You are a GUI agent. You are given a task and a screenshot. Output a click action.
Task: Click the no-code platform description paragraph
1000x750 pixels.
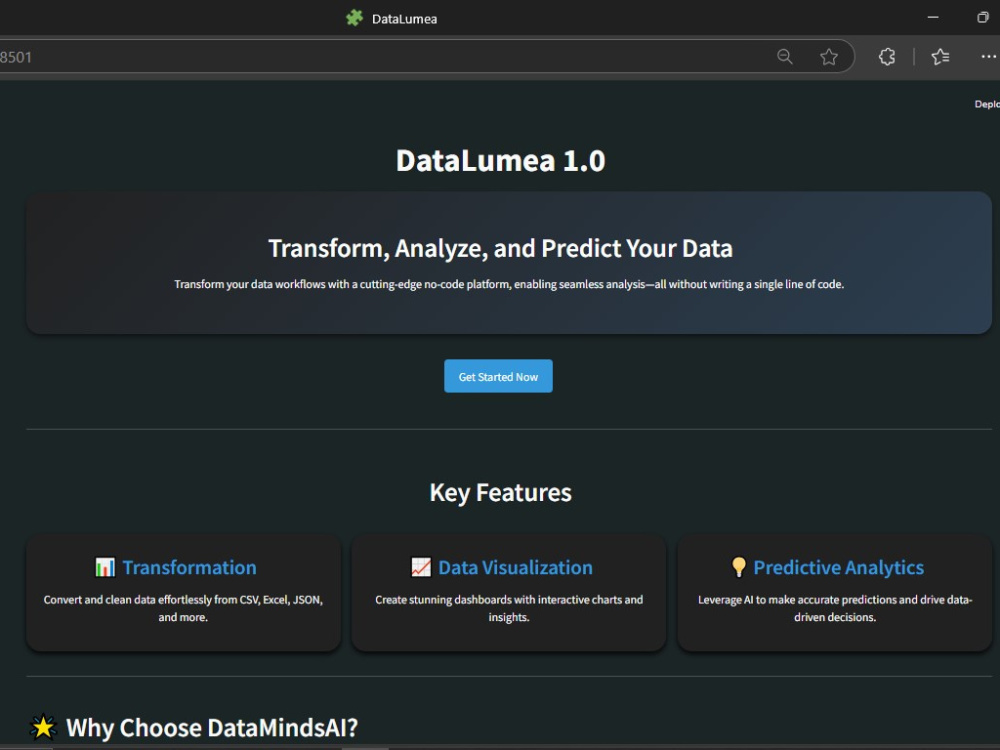(509, 284)
